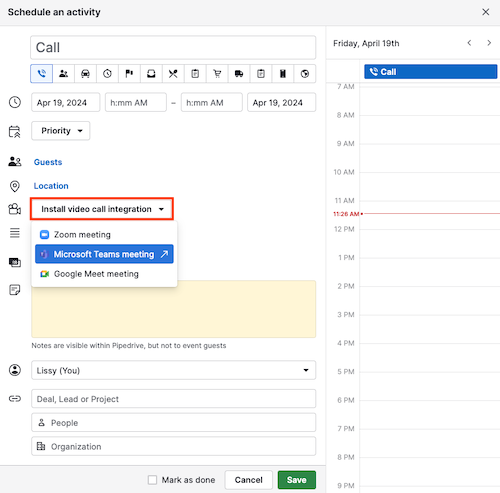Choose the clock deadline activity type icon

(x=107, y=73)
